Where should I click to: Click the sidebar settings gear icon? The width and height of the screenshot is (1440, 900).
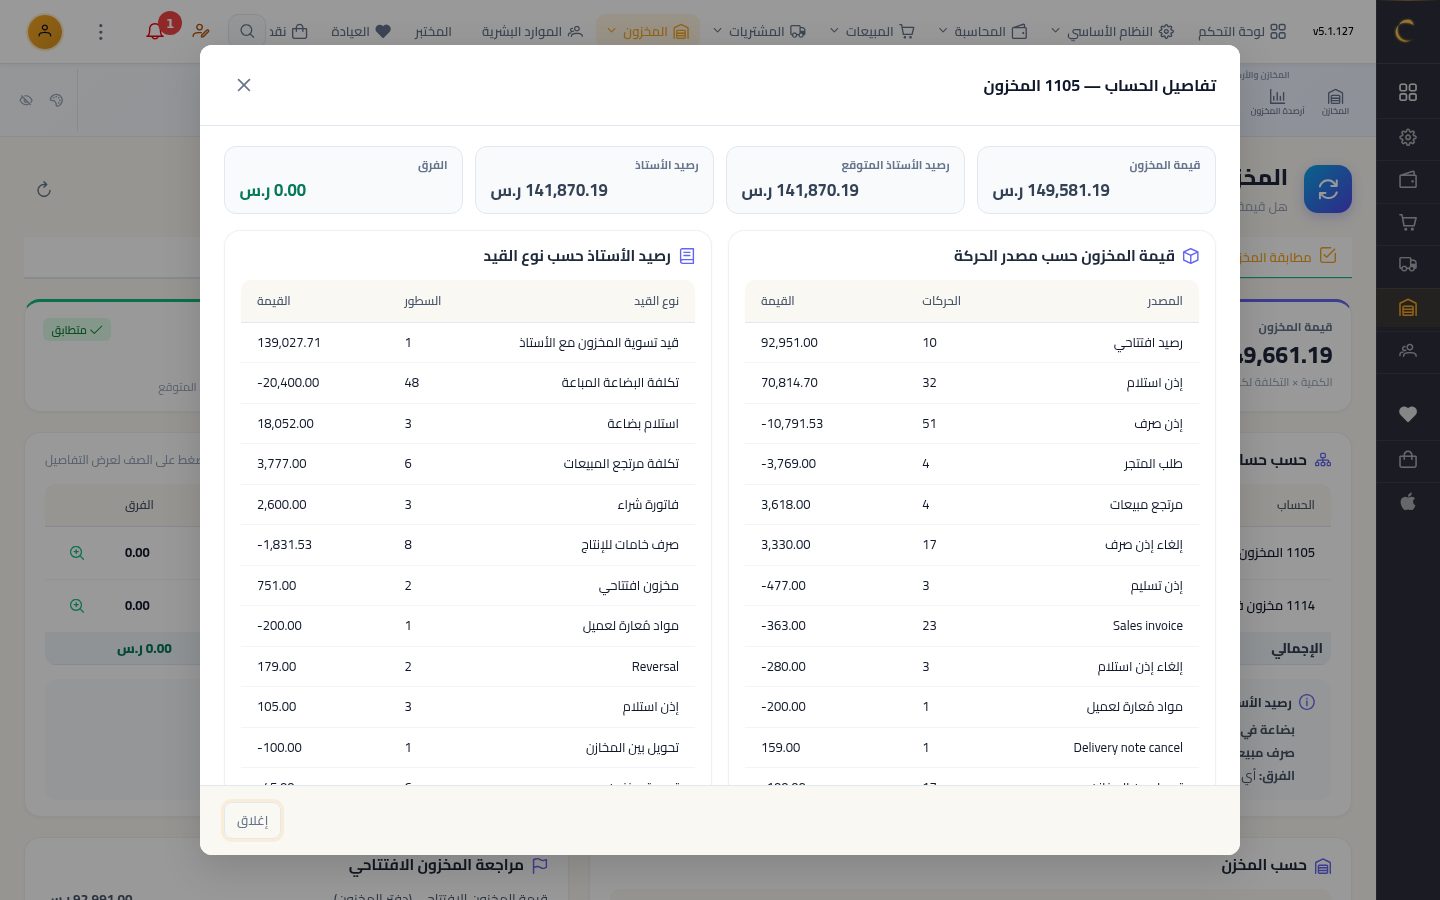tap(1408, 137)
